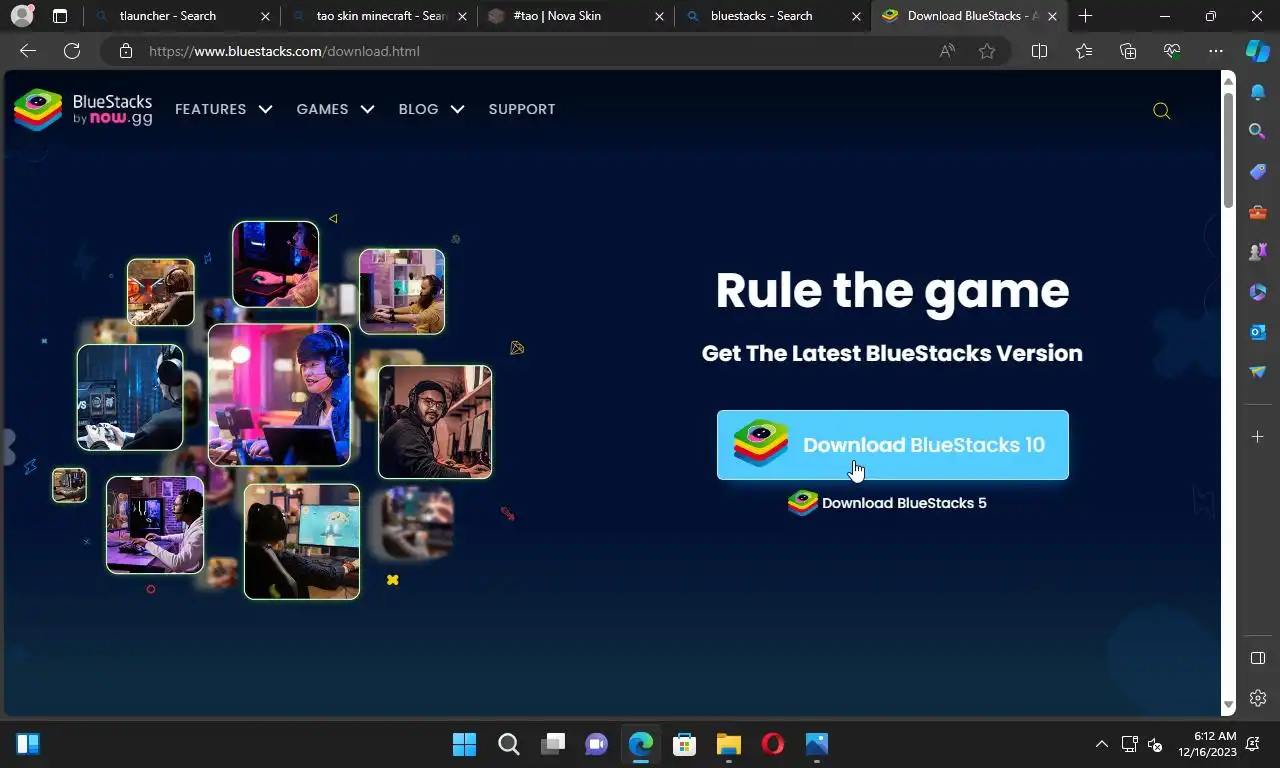
Task: Open sidebar games chess icon
Action: [1258, 252]
